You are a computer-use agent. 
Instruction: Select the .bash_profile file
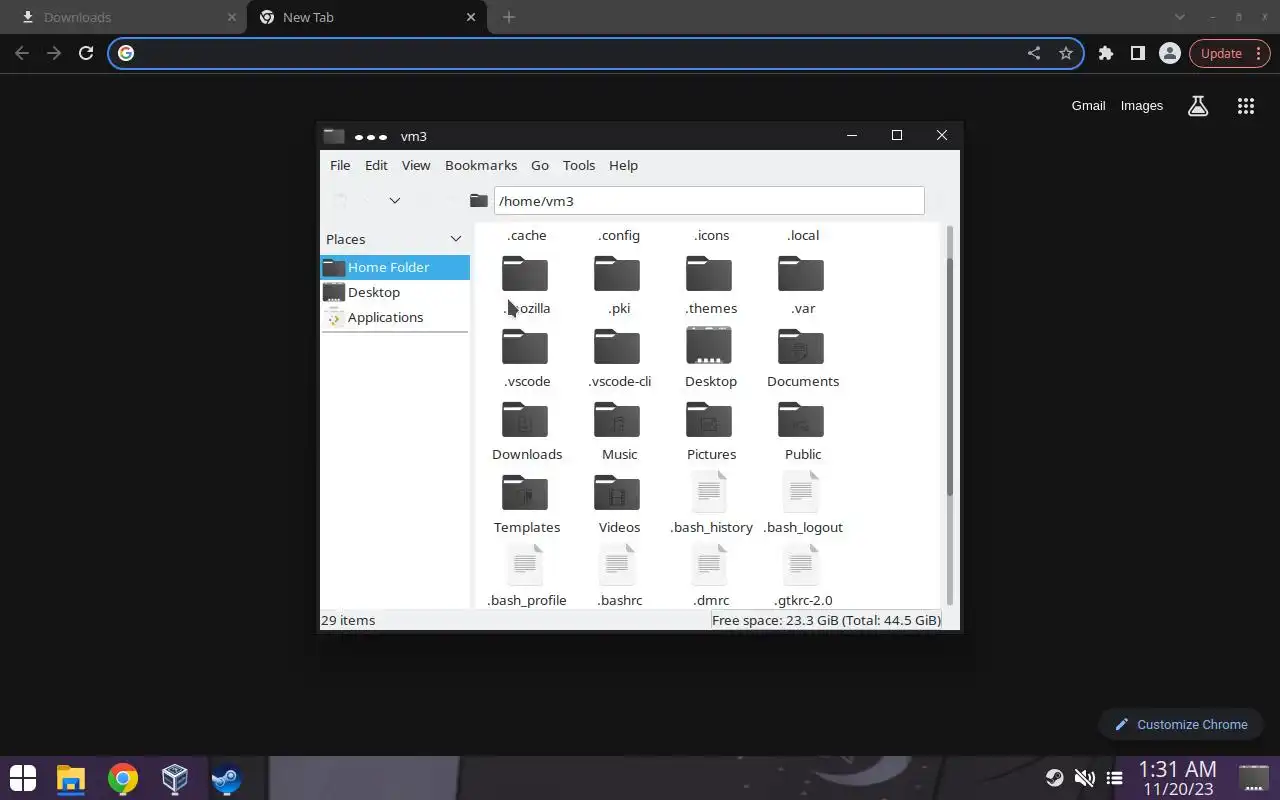pyautogui.click(x=525, y=565)
